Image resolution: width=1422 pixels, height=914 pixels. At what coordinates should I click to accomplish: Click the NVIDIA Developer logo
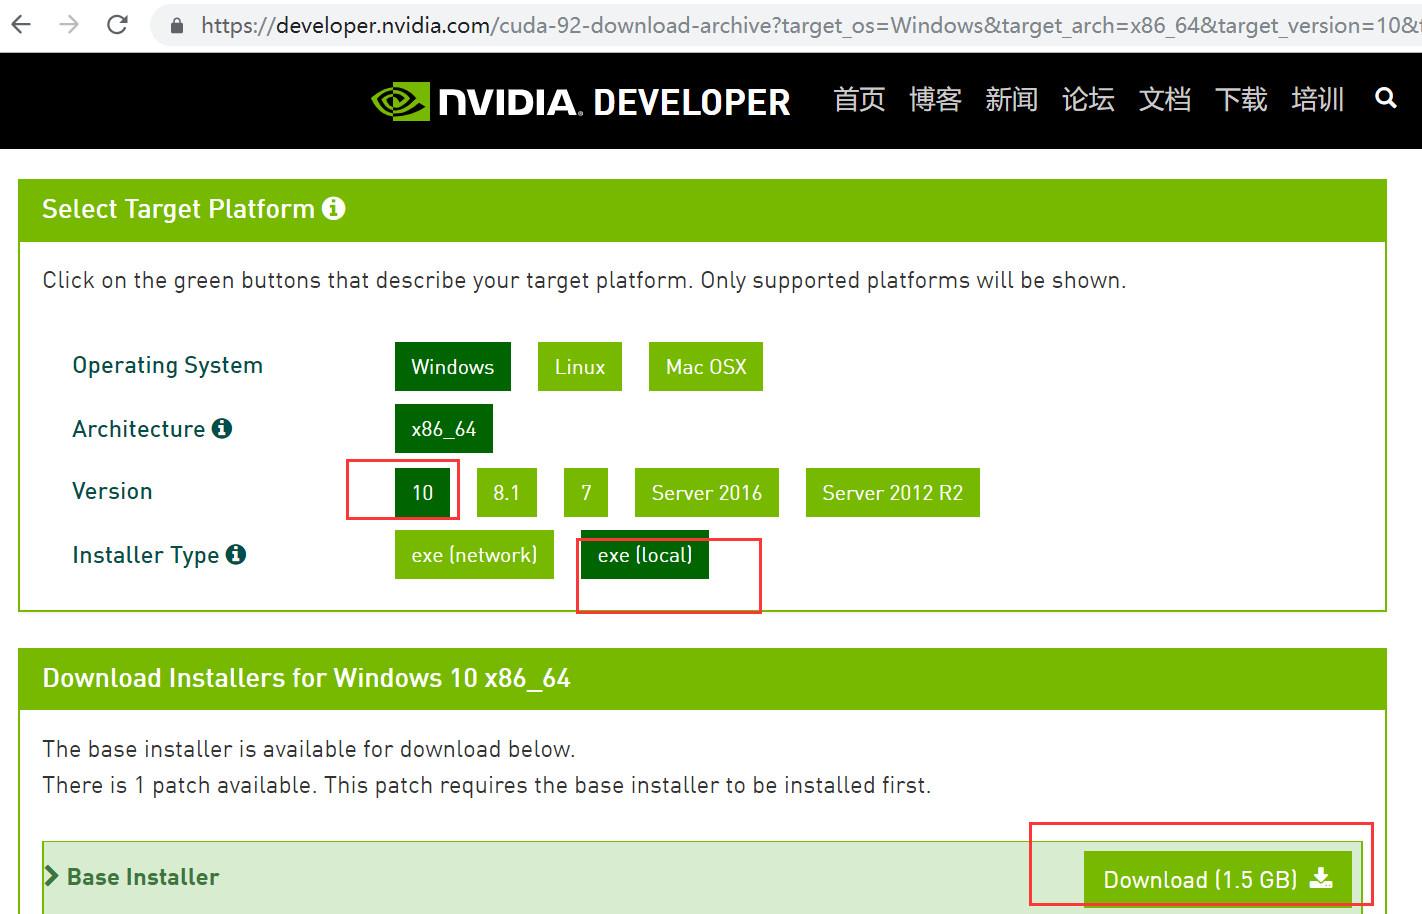tap(580, 101)
